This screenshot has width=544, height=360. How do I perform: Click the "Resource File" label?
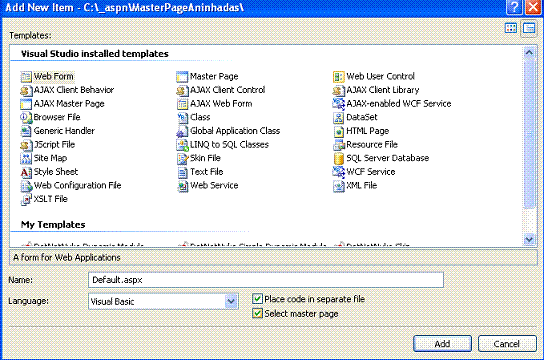(x=372, y=145)
